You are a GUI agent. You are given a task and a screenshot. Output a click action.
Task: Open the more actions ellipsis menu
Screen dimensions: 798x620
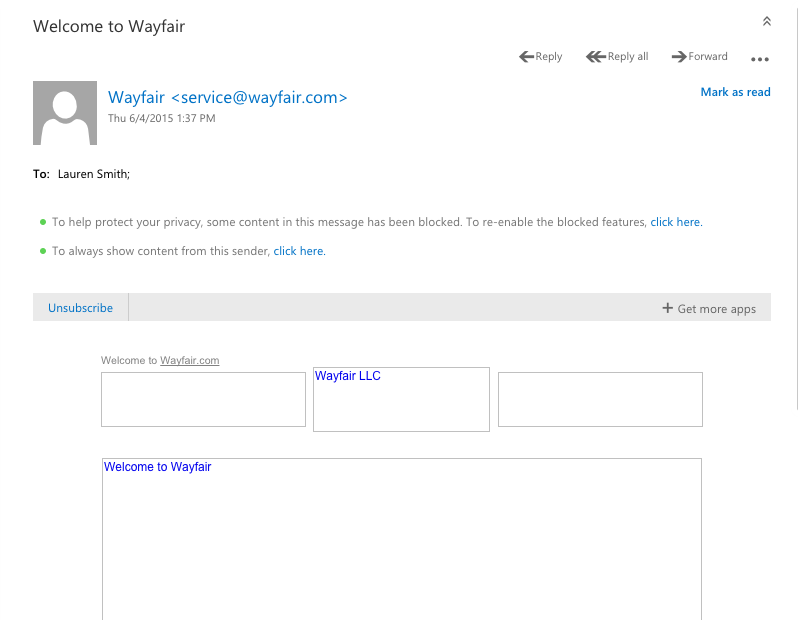tap(760, 59)
